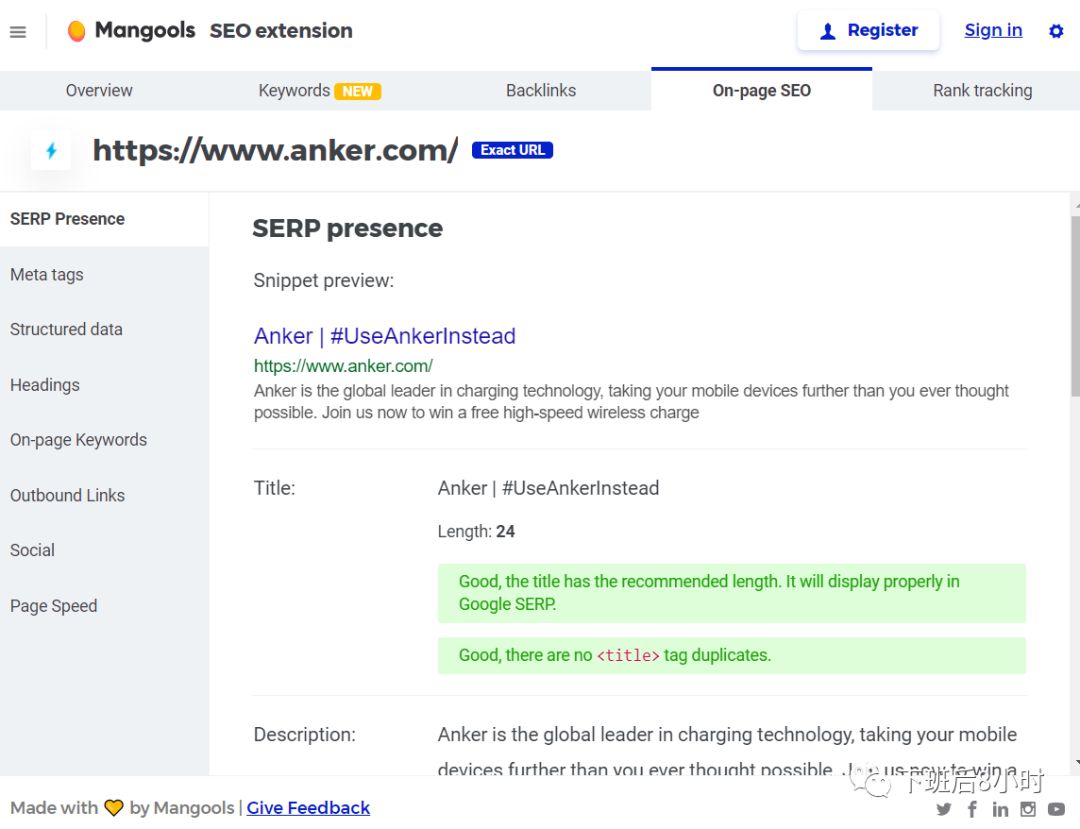Open Mangools Twitter page icon
This screenshot has width=1080, height=829.
[x=944, y=809]
